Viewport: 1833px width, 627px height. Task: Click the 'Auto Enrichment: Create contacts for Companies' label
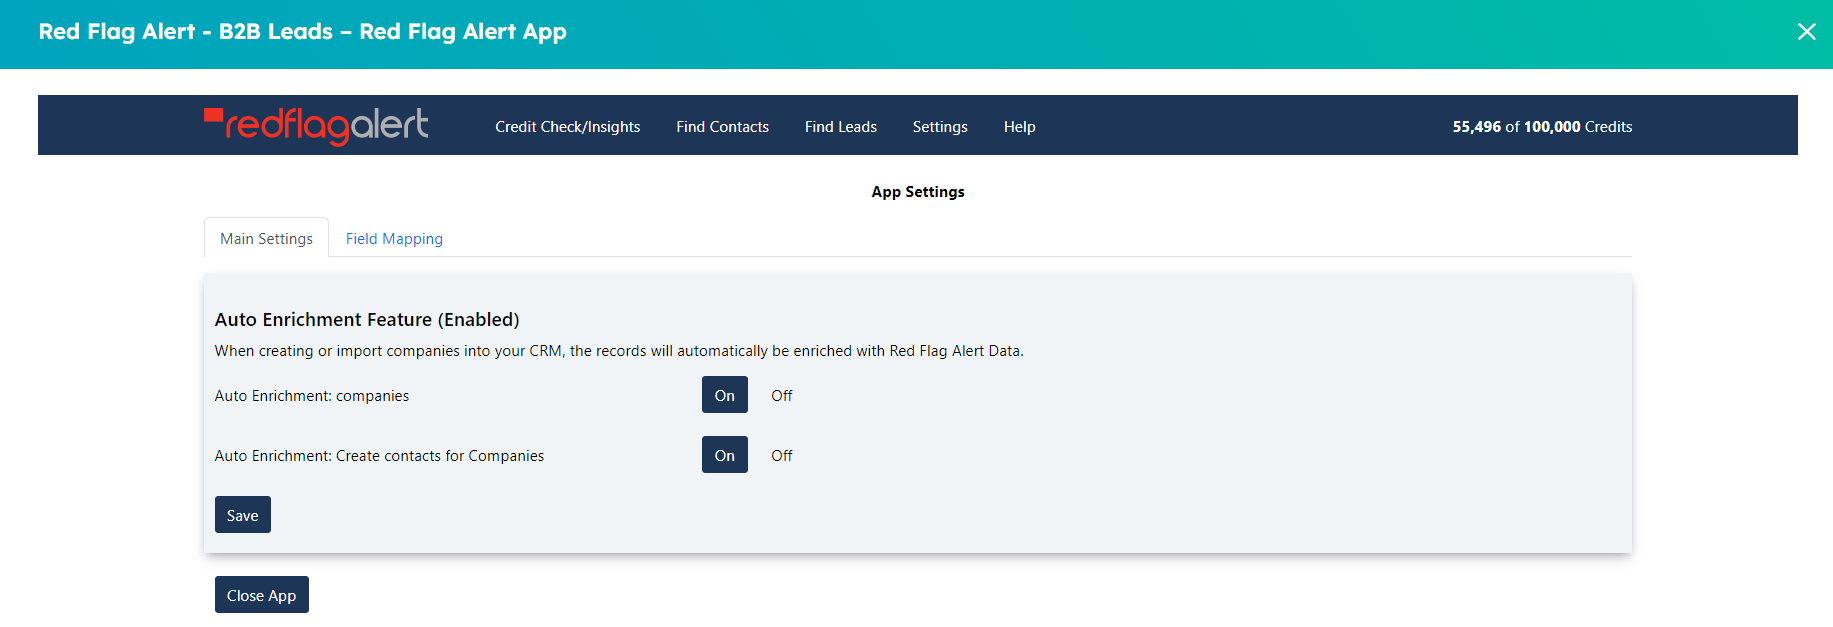[380, 456]
